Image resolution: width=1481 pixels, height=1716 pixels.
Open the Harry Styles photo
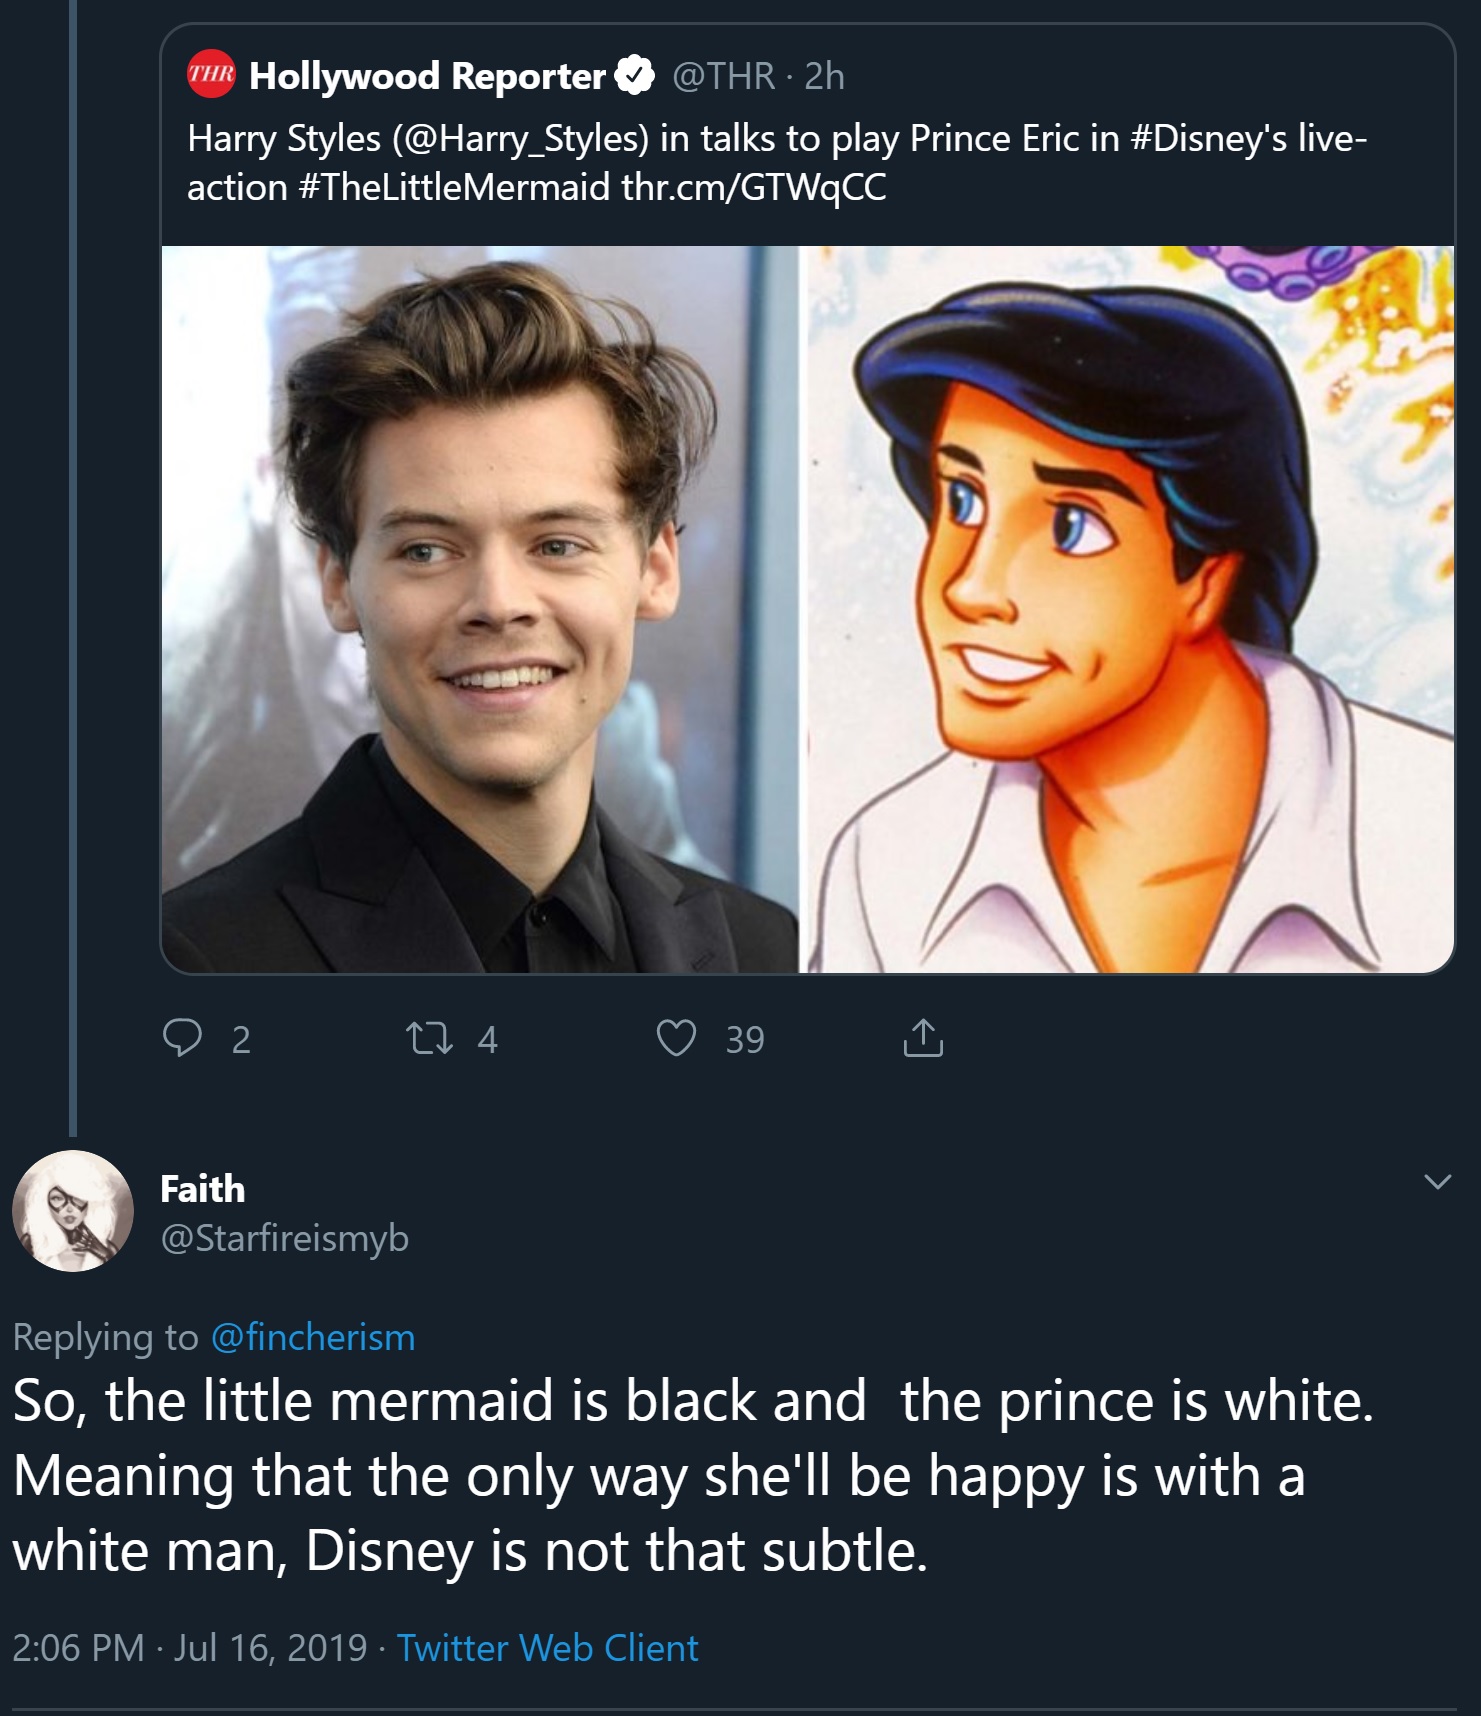point(480,610)
